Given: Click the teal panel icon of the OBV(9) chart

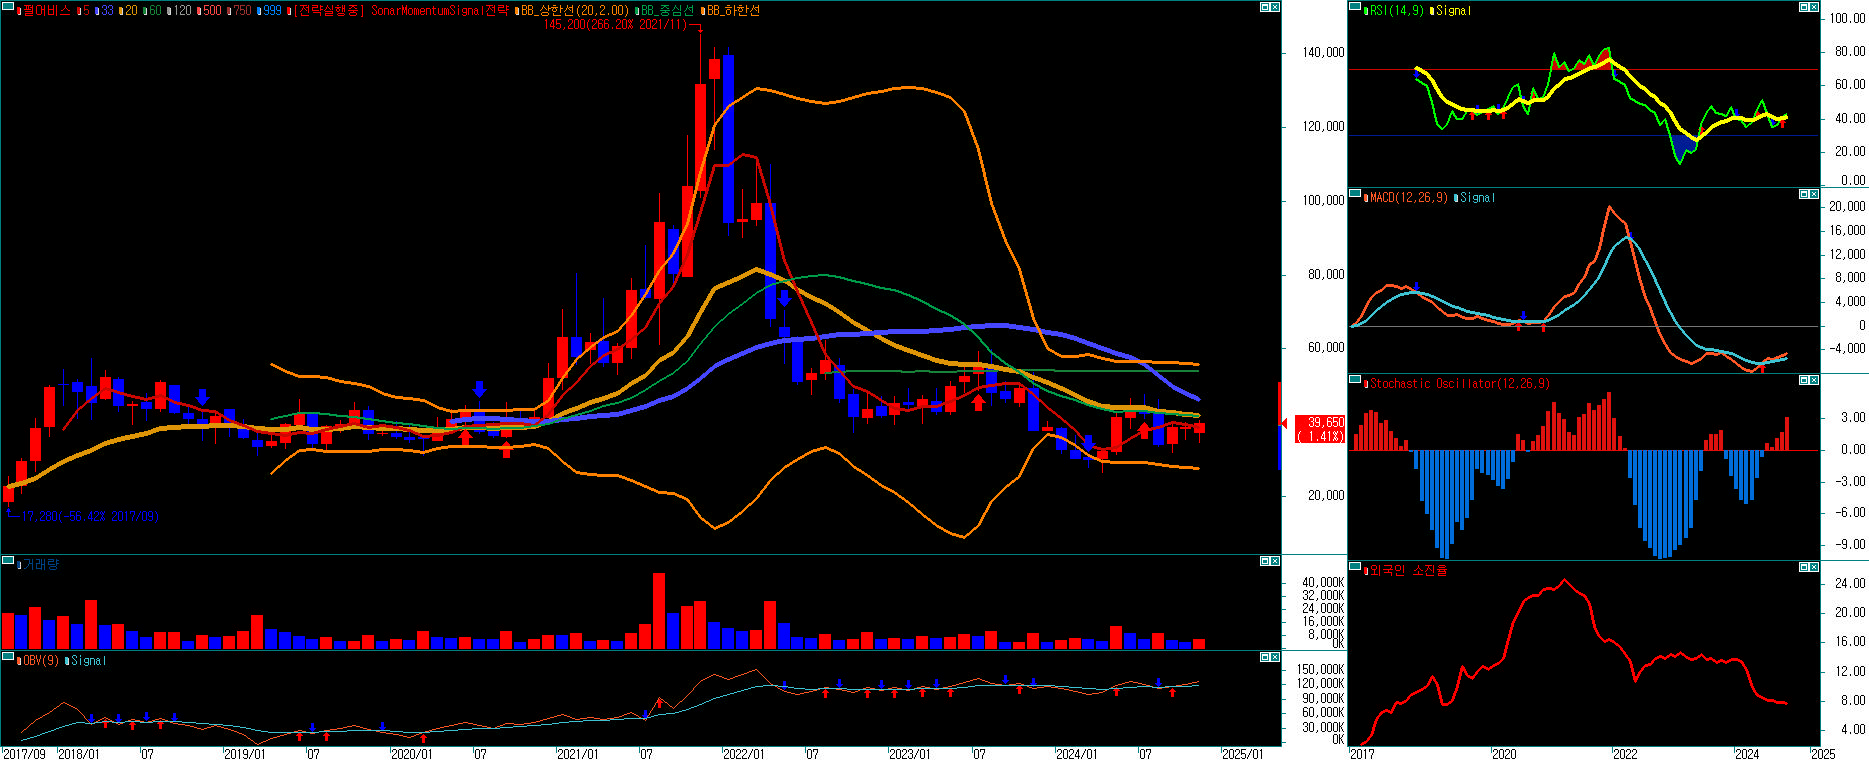Looking at the screenshot, I should (8, 656).
